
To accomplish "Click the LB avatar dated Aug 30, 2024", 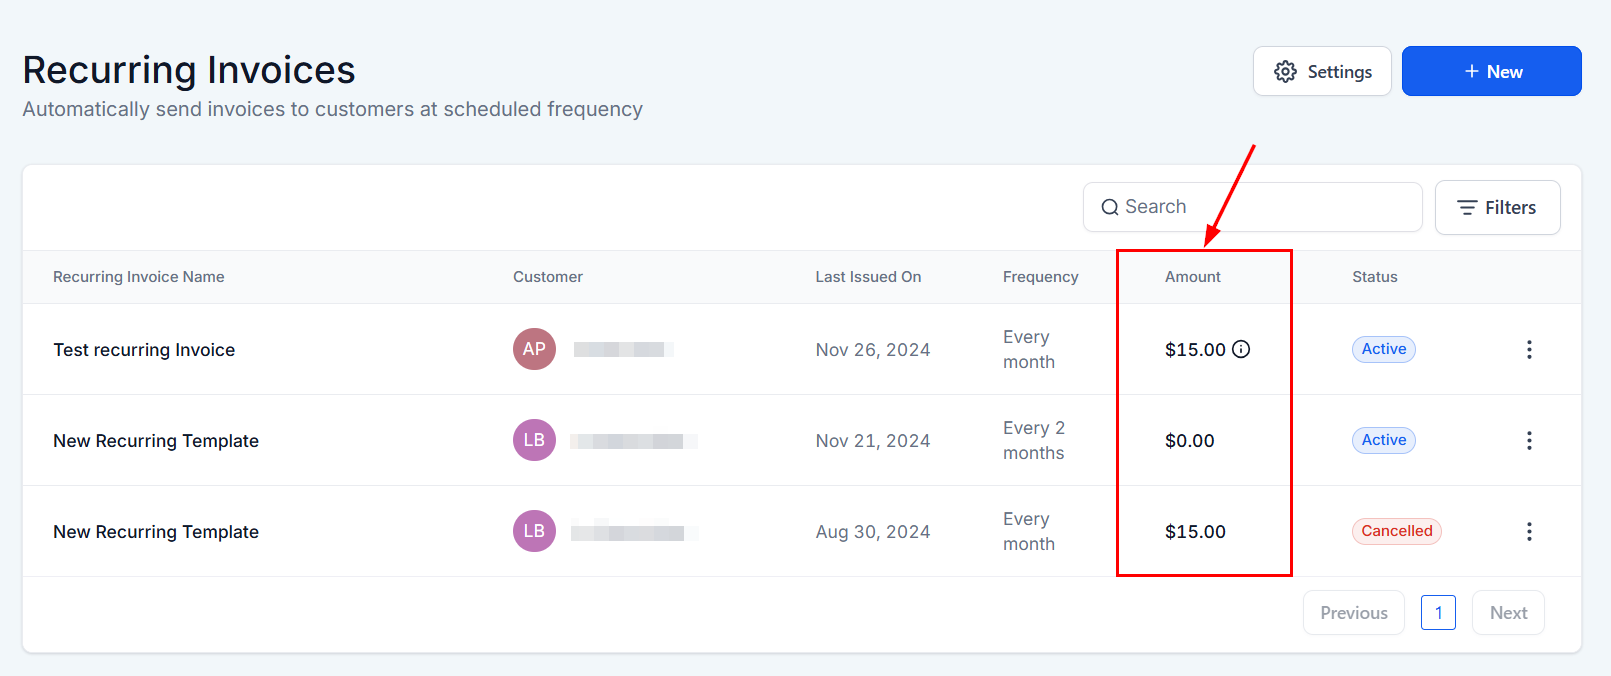I will pyautogui.click(x=534, y=531).
